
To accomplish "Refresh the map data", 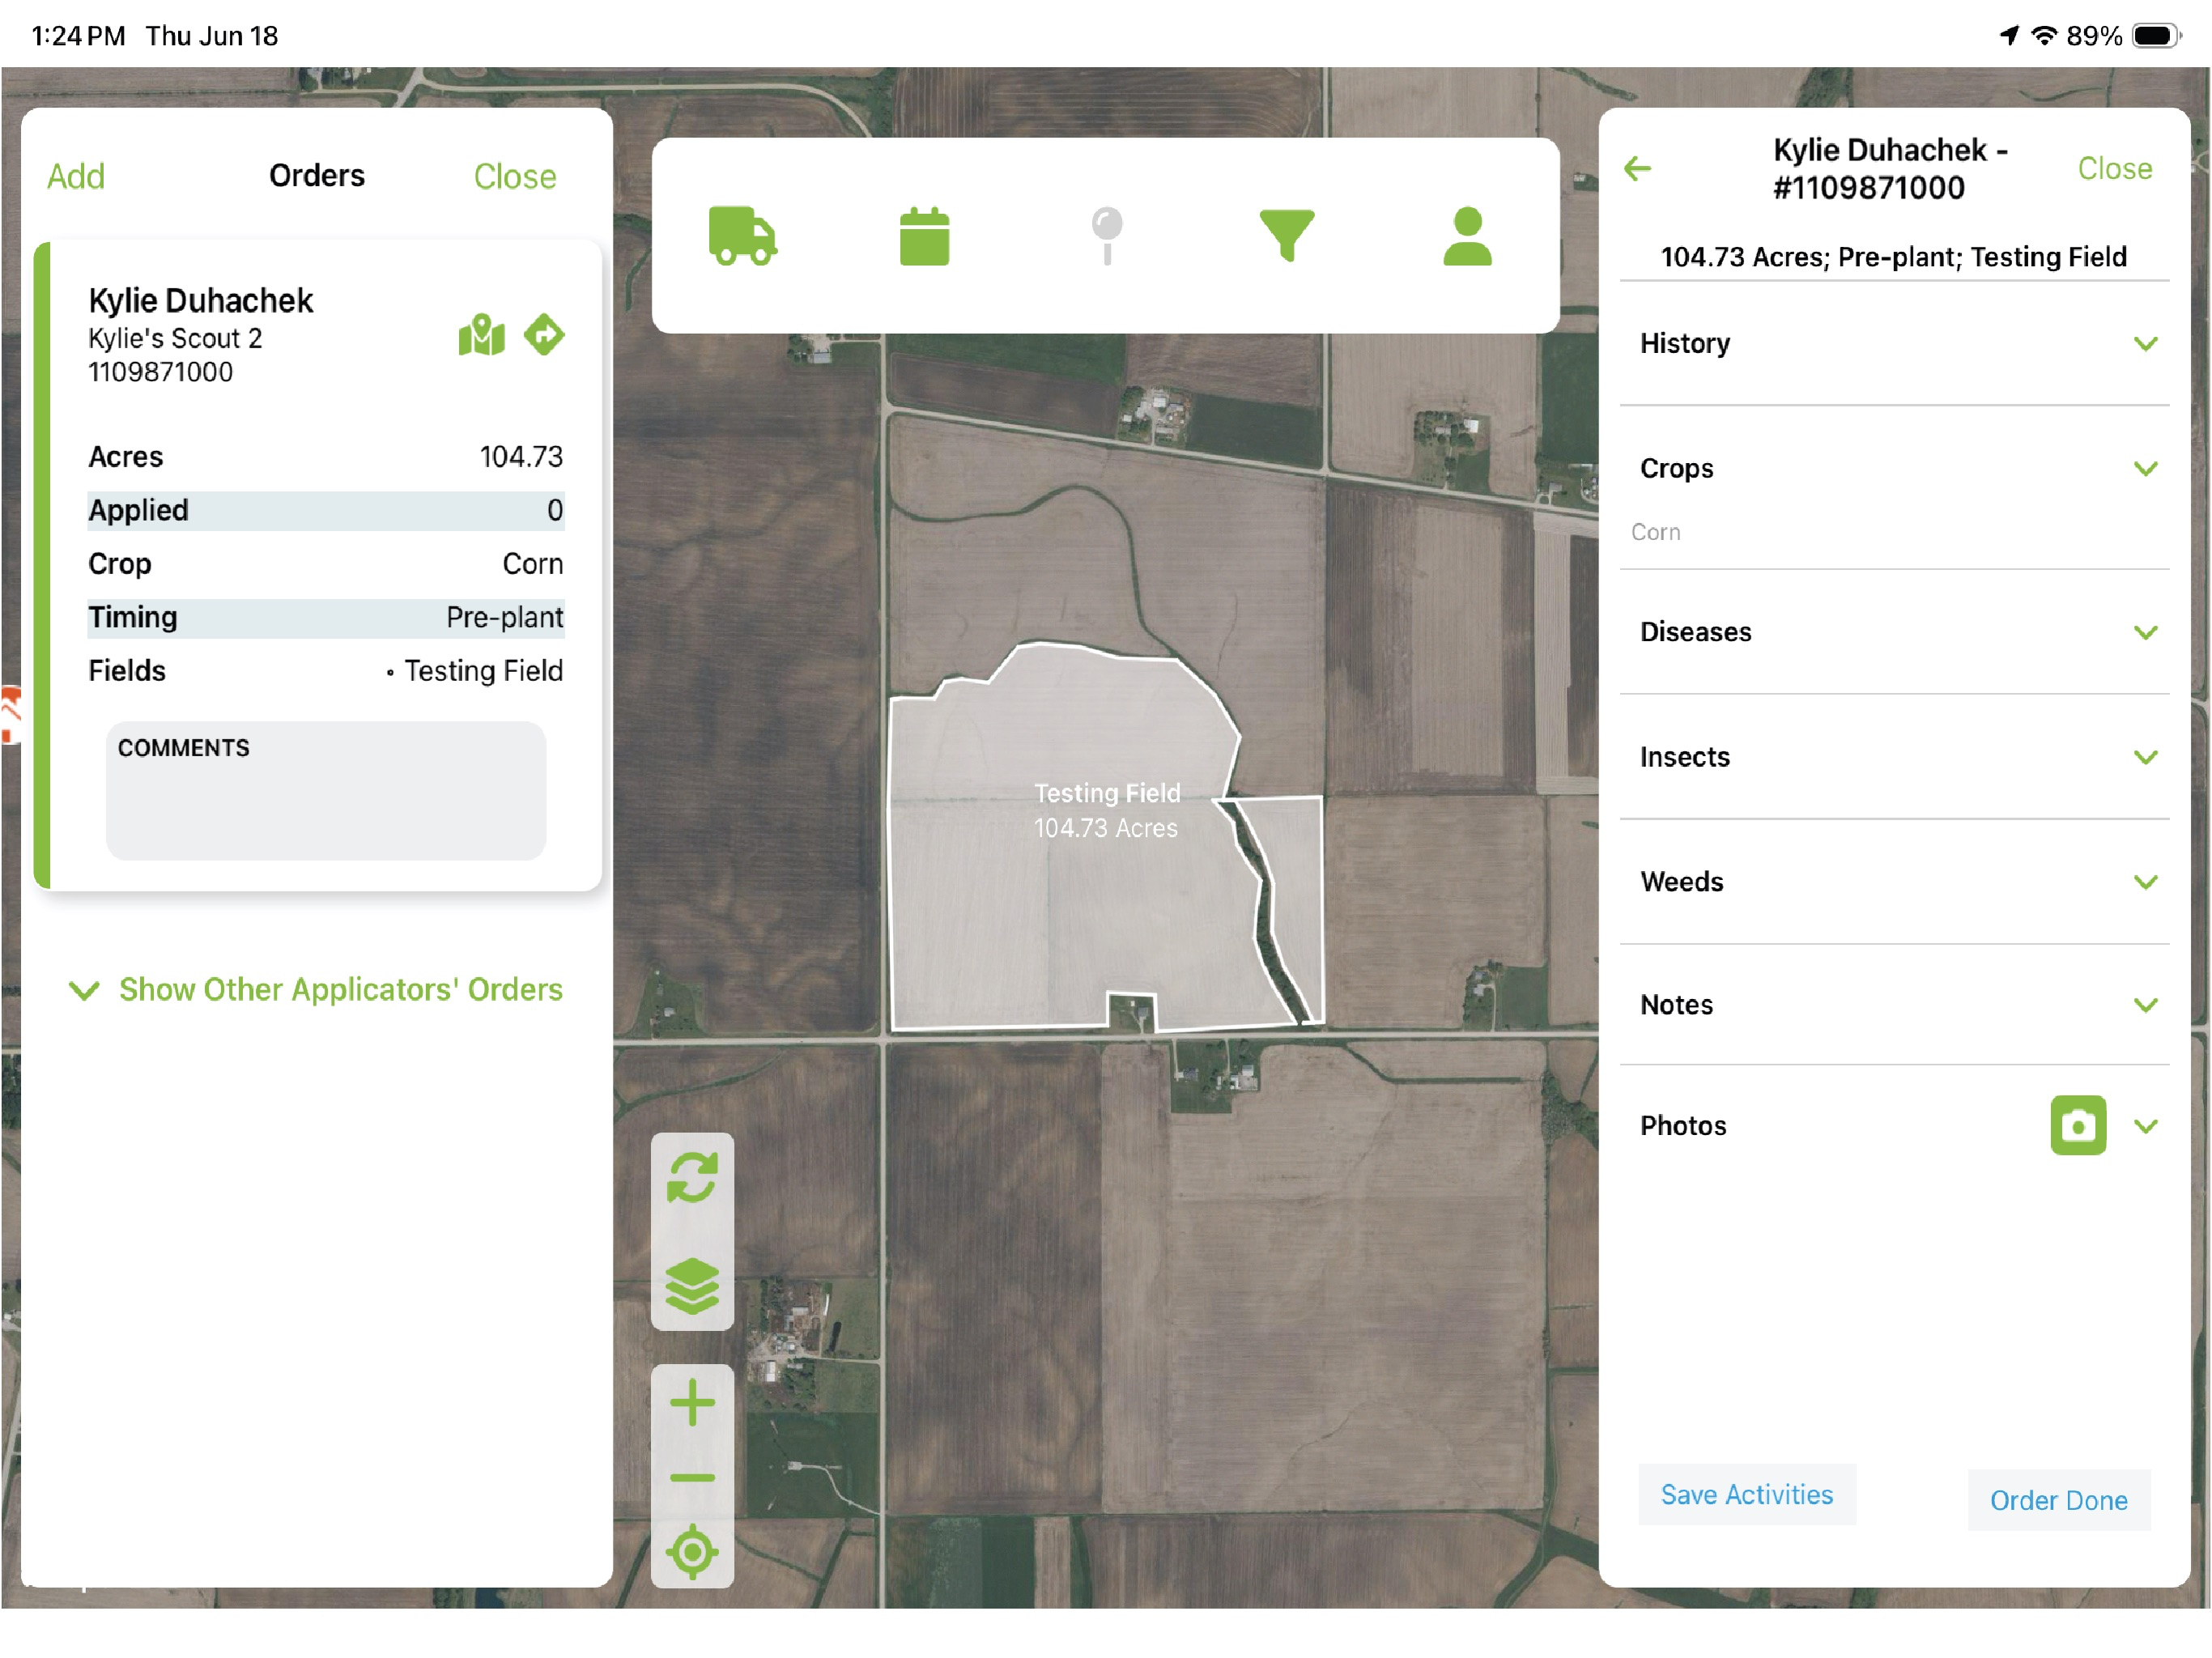I will click(692, 1177).
